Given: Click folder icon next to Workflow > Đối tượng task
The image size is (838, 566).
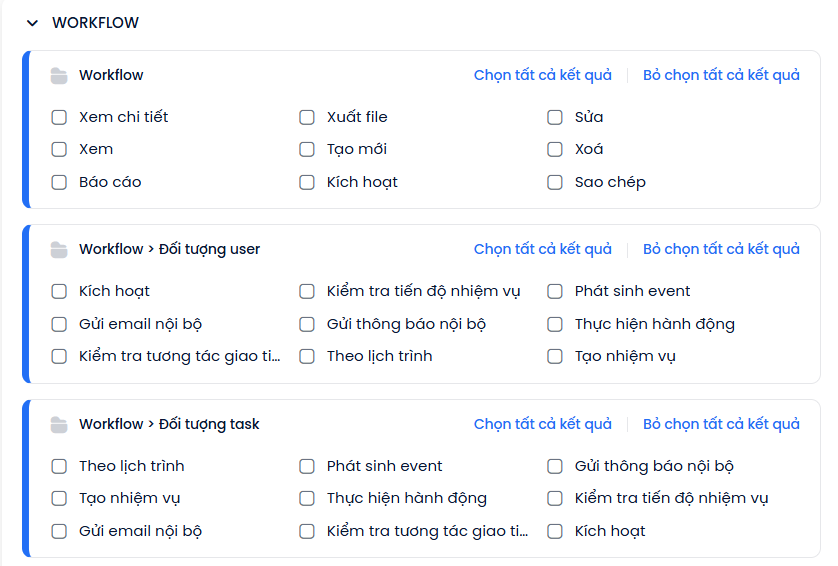Looking at the screenshot, I should (x=59, y=425).
